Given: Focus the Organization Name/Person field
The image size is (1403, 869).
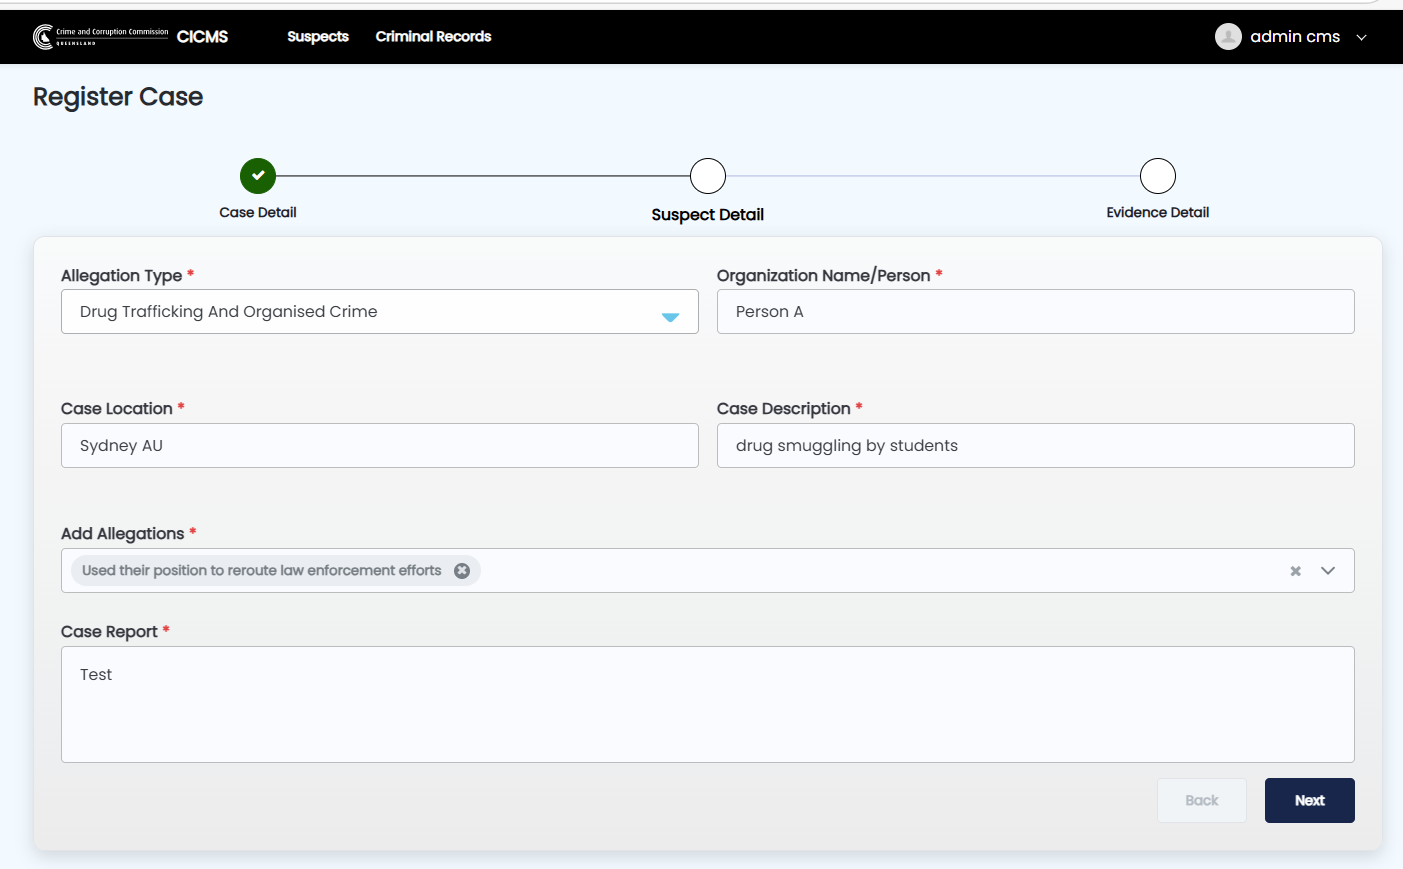Looking at the screenshot, I should pos(1035,312).
